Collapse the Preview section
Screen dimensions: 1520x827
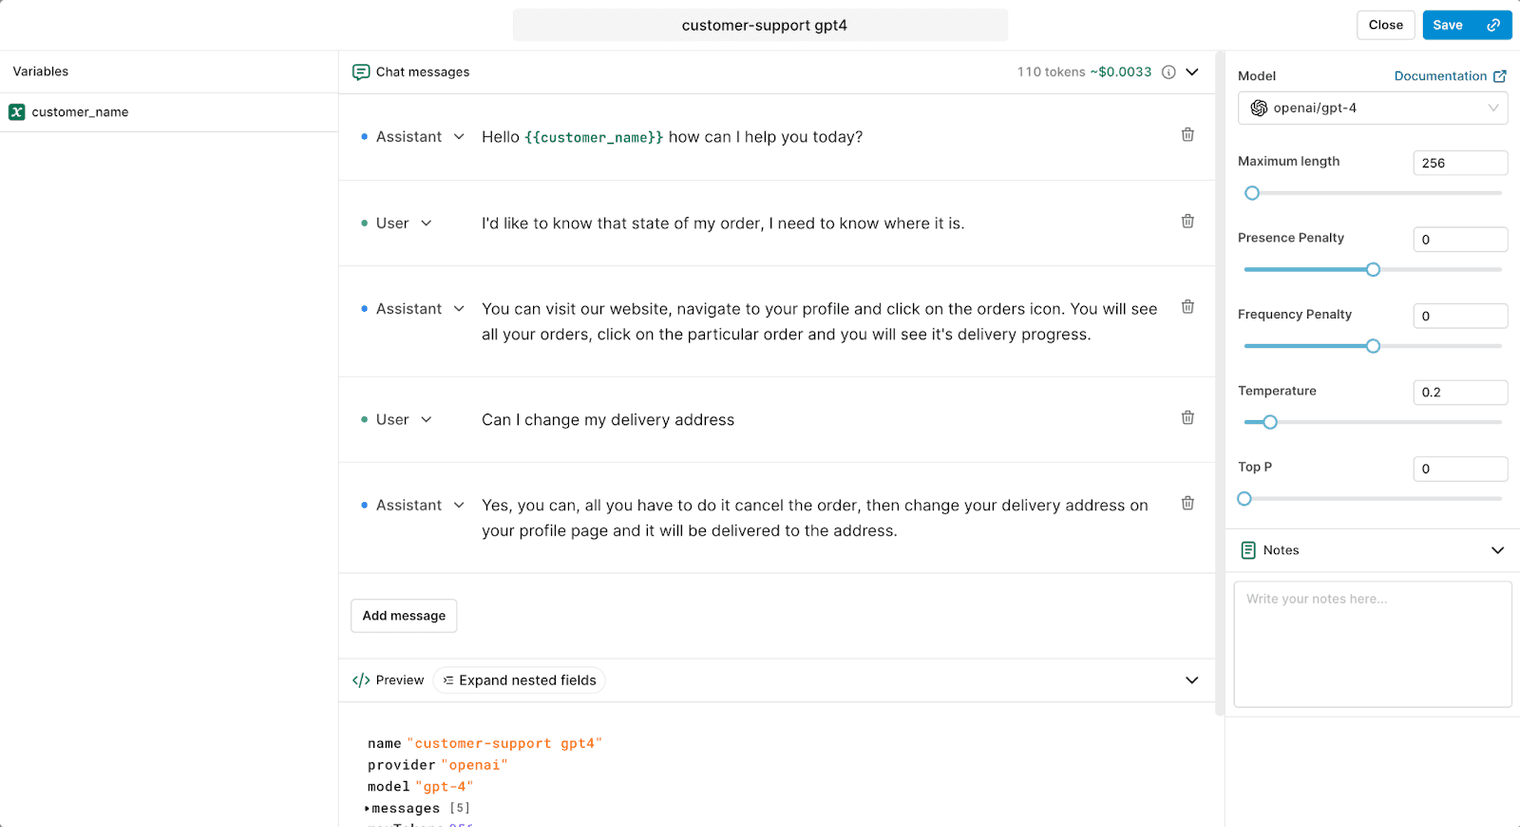(1192, 680)
